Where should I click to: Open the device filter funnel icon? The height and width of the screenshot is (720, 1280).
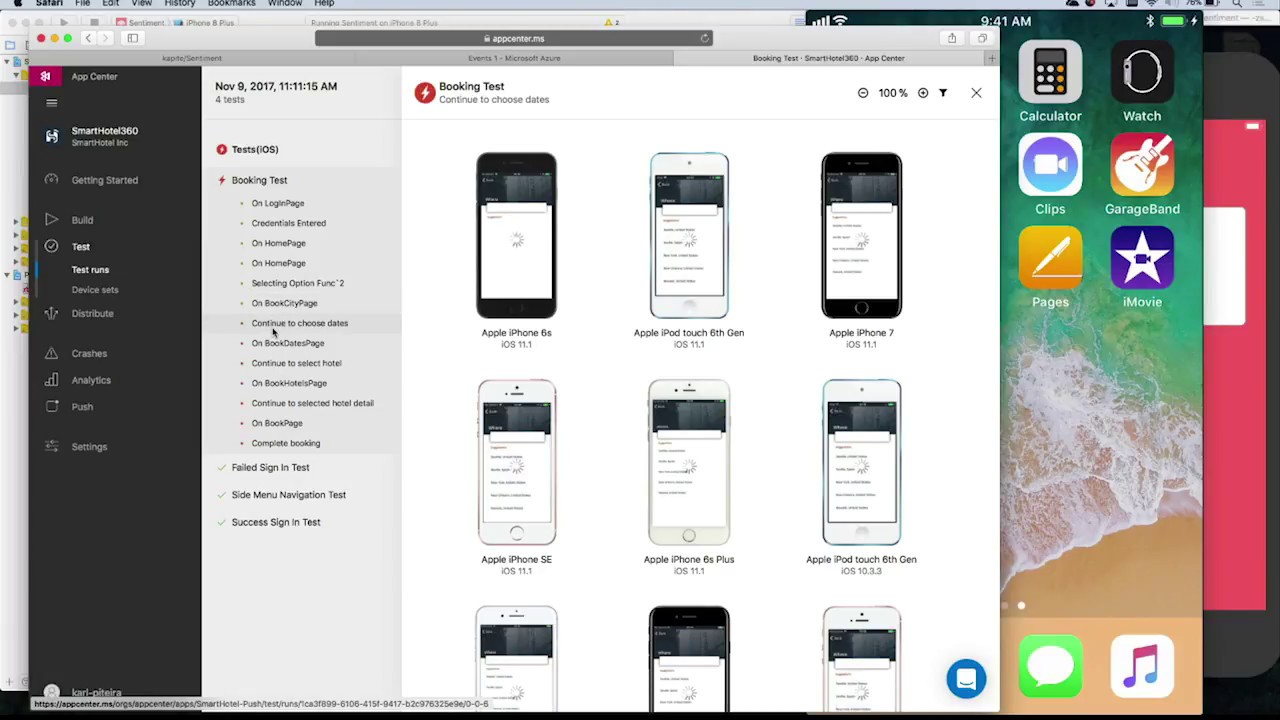coord(943,93)
